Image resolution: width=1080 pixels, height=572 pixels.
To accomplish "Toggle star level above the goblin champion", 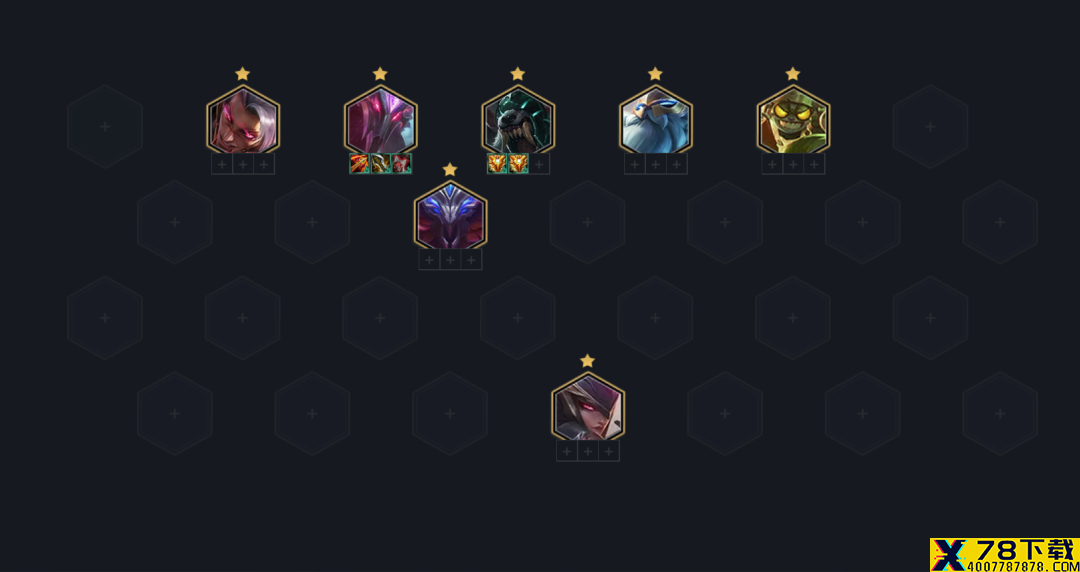I will [793, 74].
